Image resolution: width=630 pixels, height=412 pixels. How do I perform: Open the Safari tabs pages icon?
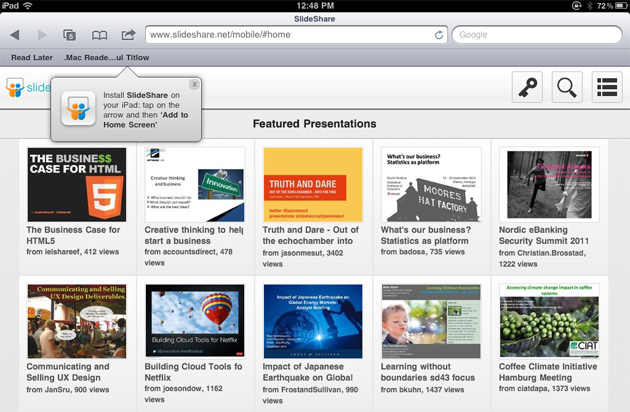click(70, 35)
